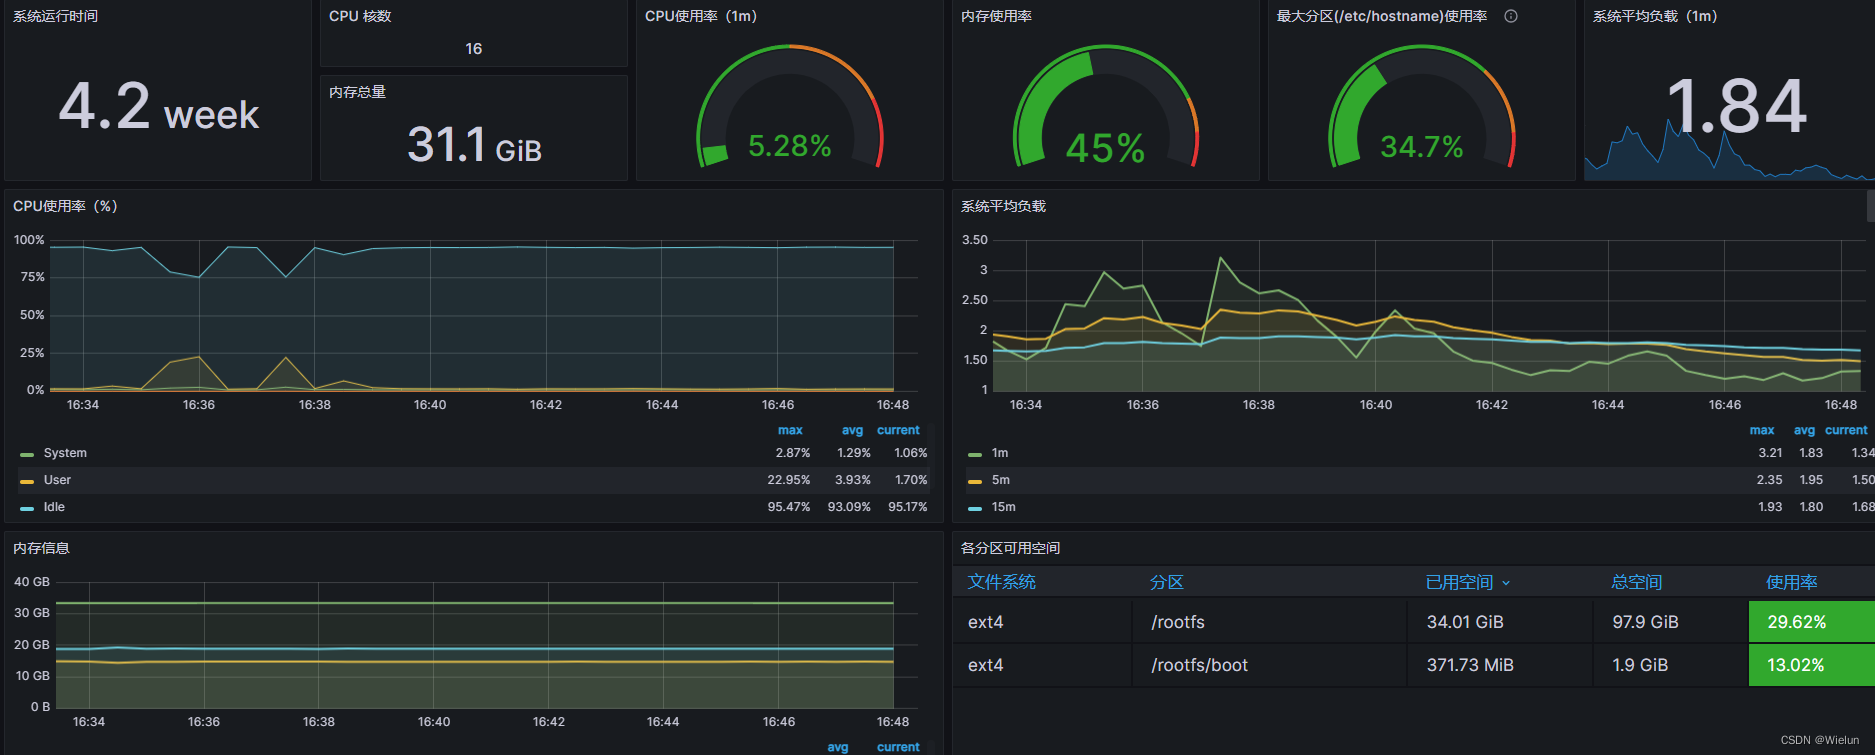Sort load legend by current column
The height and width of the screenshot is (755, 1875).
(x=1846, y=430)
